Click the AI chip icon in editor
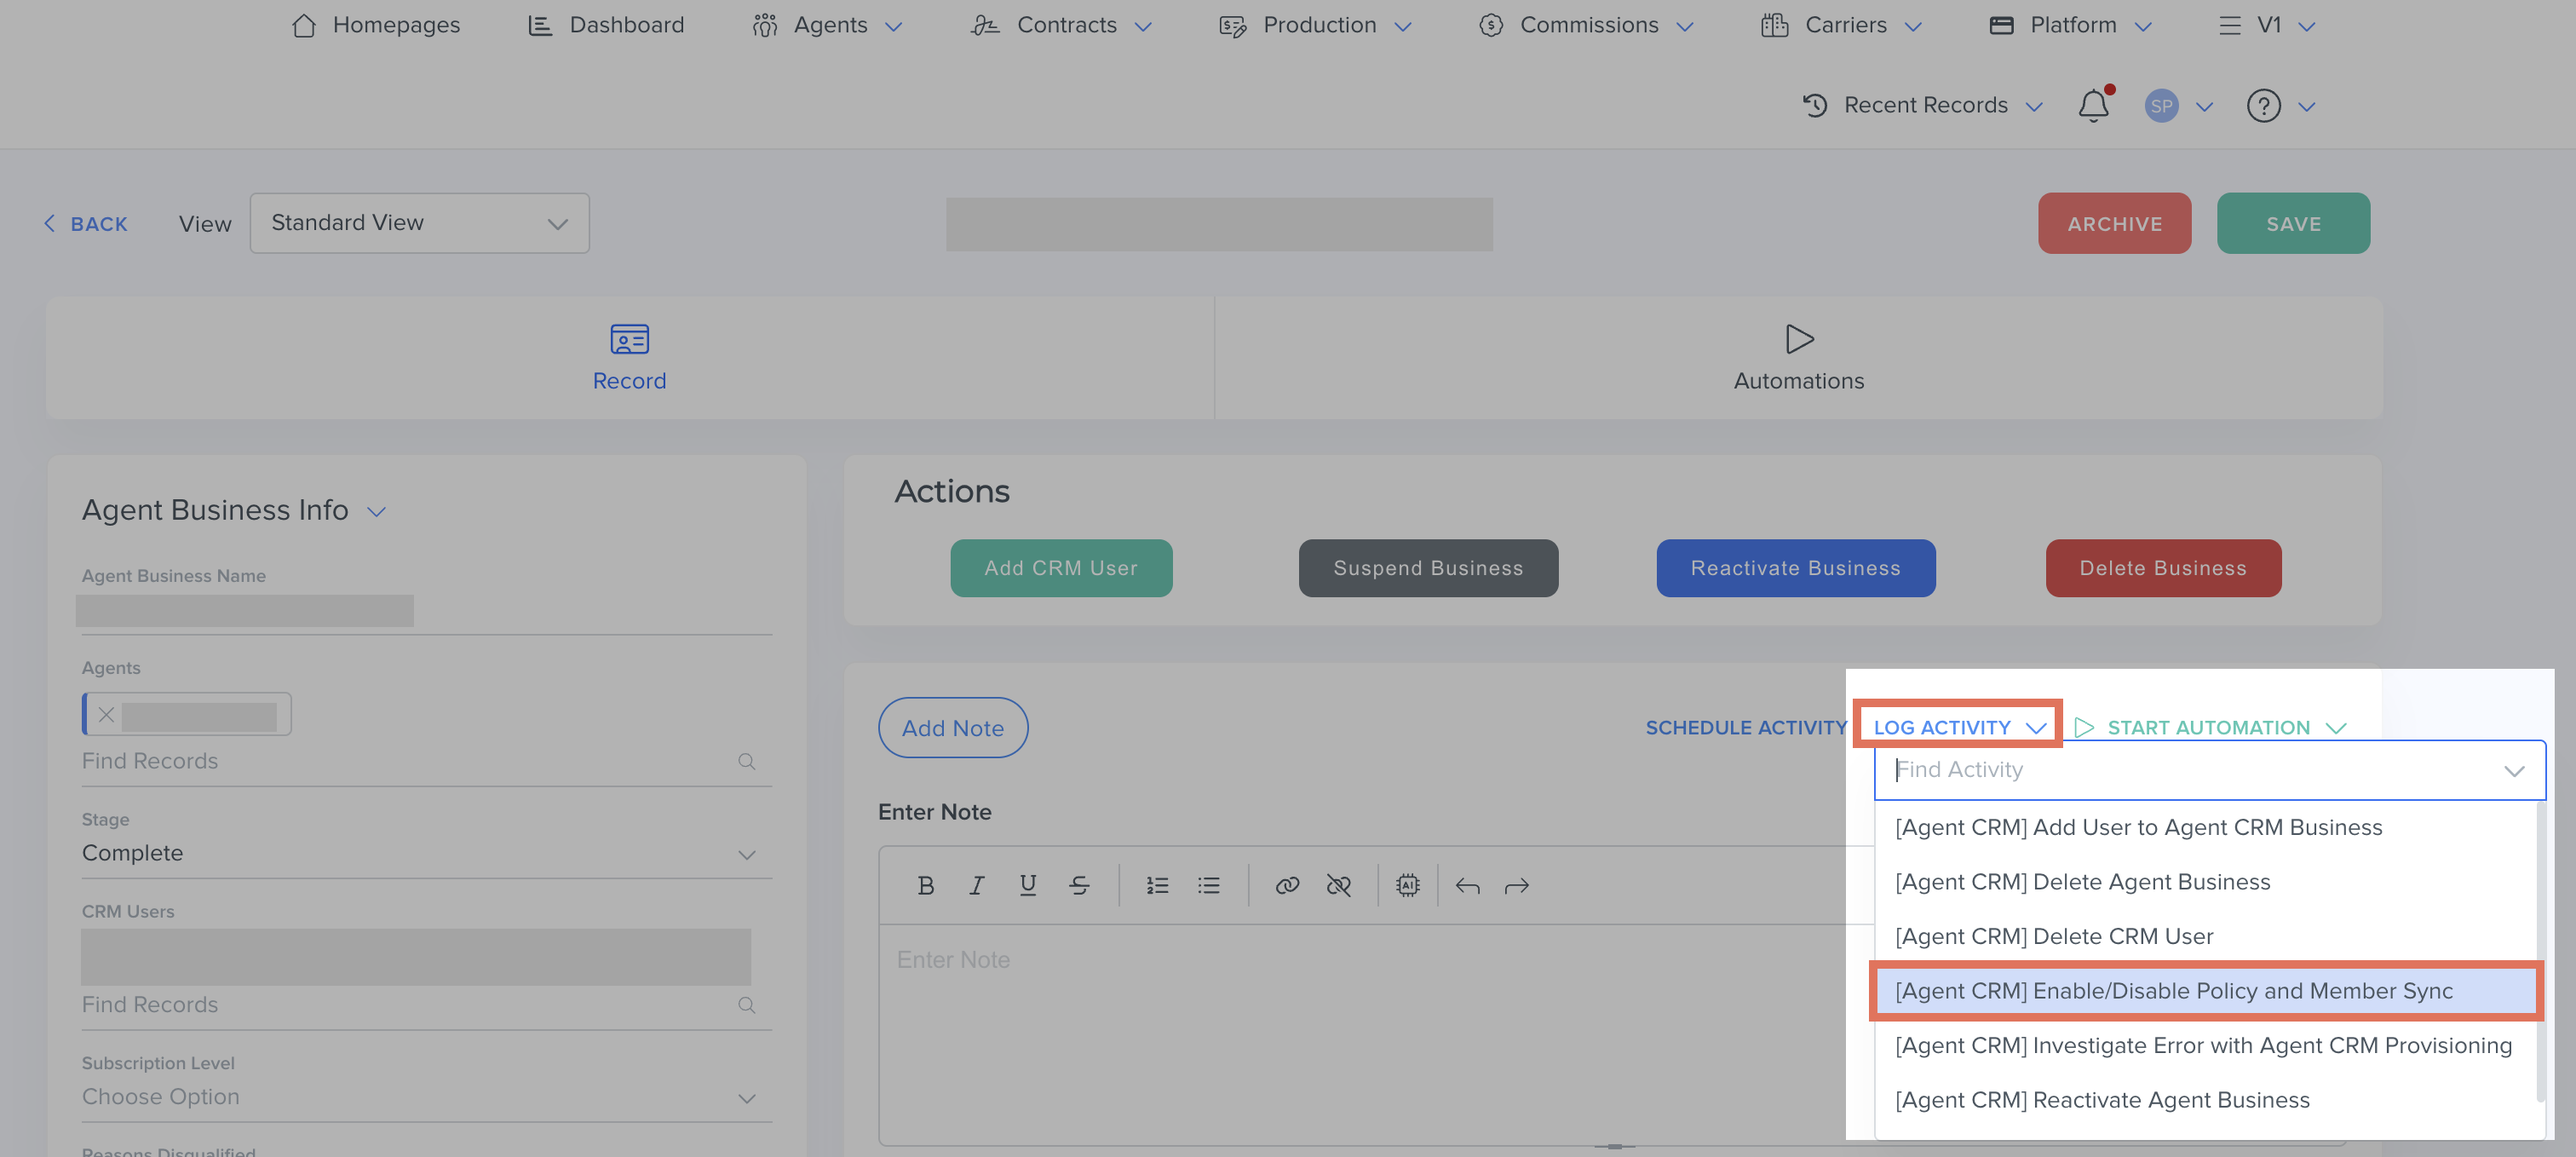This screenshot has width=2576, height=1157. 1407,885
